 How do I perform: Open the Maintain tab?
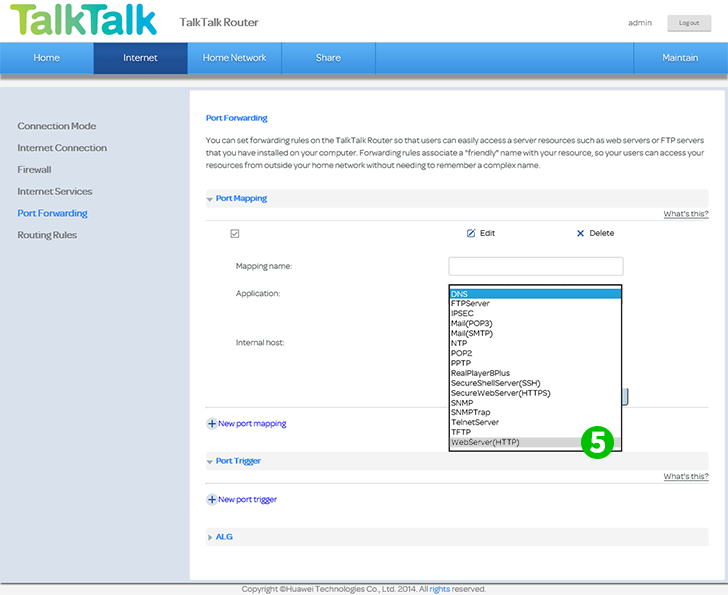click(x=680, y=58)
